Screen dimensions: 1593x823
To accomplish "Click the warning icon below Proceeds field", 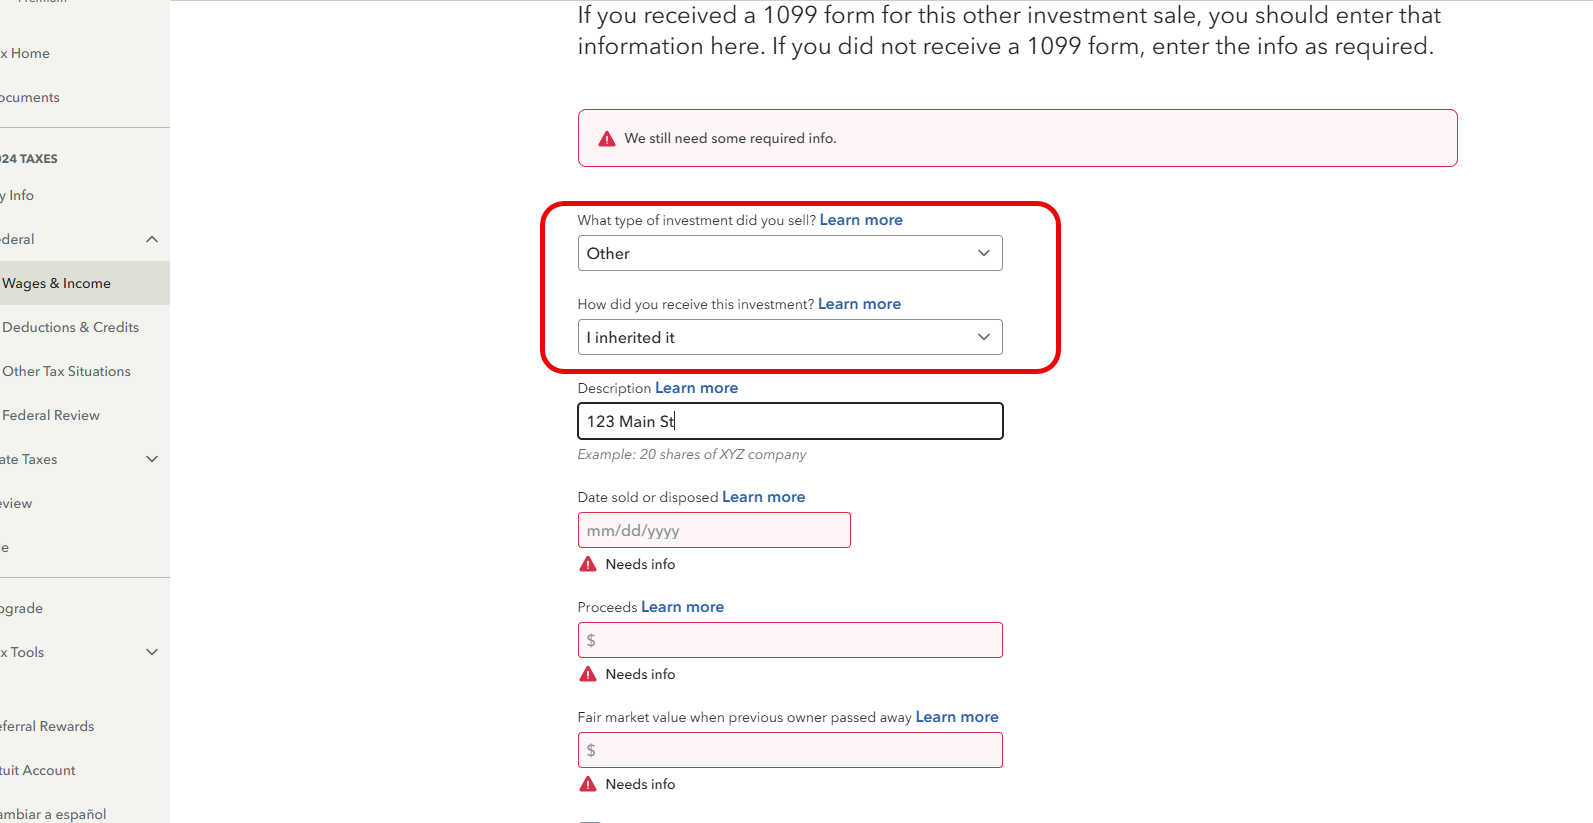I will click(x=588, y=674).
